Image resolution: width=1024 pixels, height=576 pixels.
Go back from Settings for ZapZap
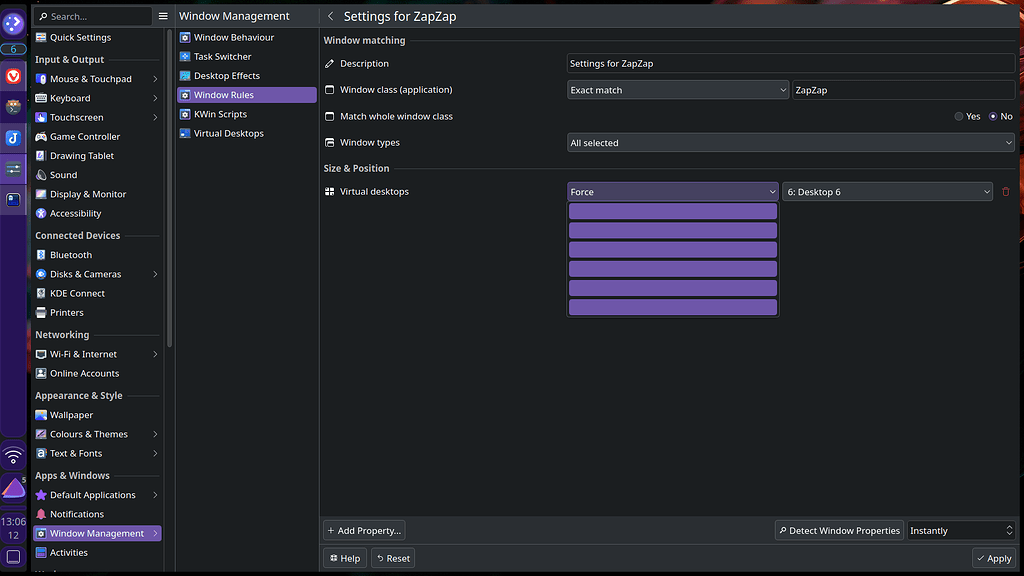click(x=330, y=16)
